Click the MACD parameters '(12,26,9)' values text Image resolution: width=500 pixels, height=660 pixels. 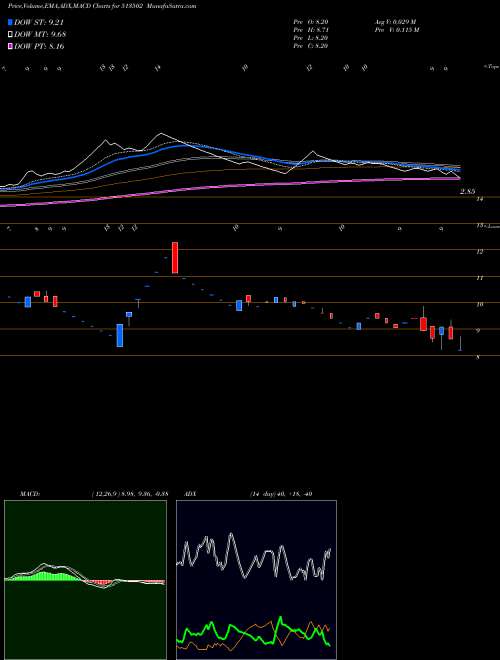pos(130,493)
